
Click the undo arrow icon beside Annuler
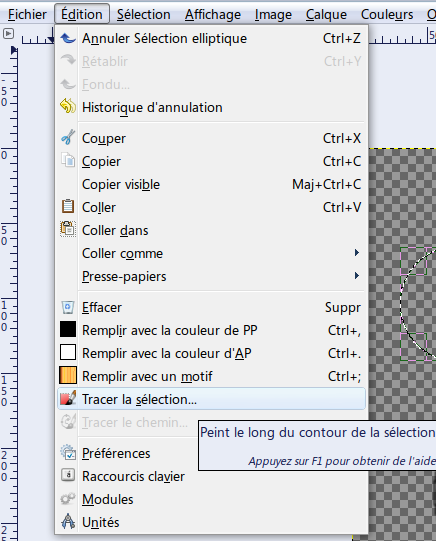(x=68, y=38)
